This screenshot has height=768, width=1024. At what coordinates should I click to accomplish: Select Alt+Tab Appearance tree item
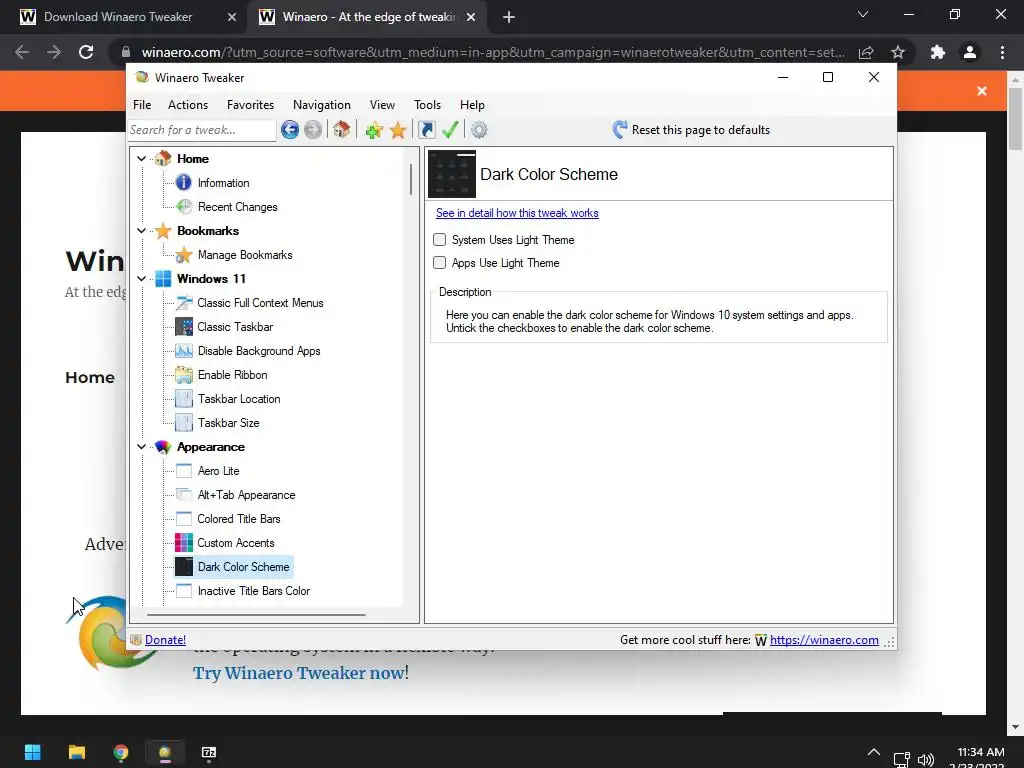point(246,495)
